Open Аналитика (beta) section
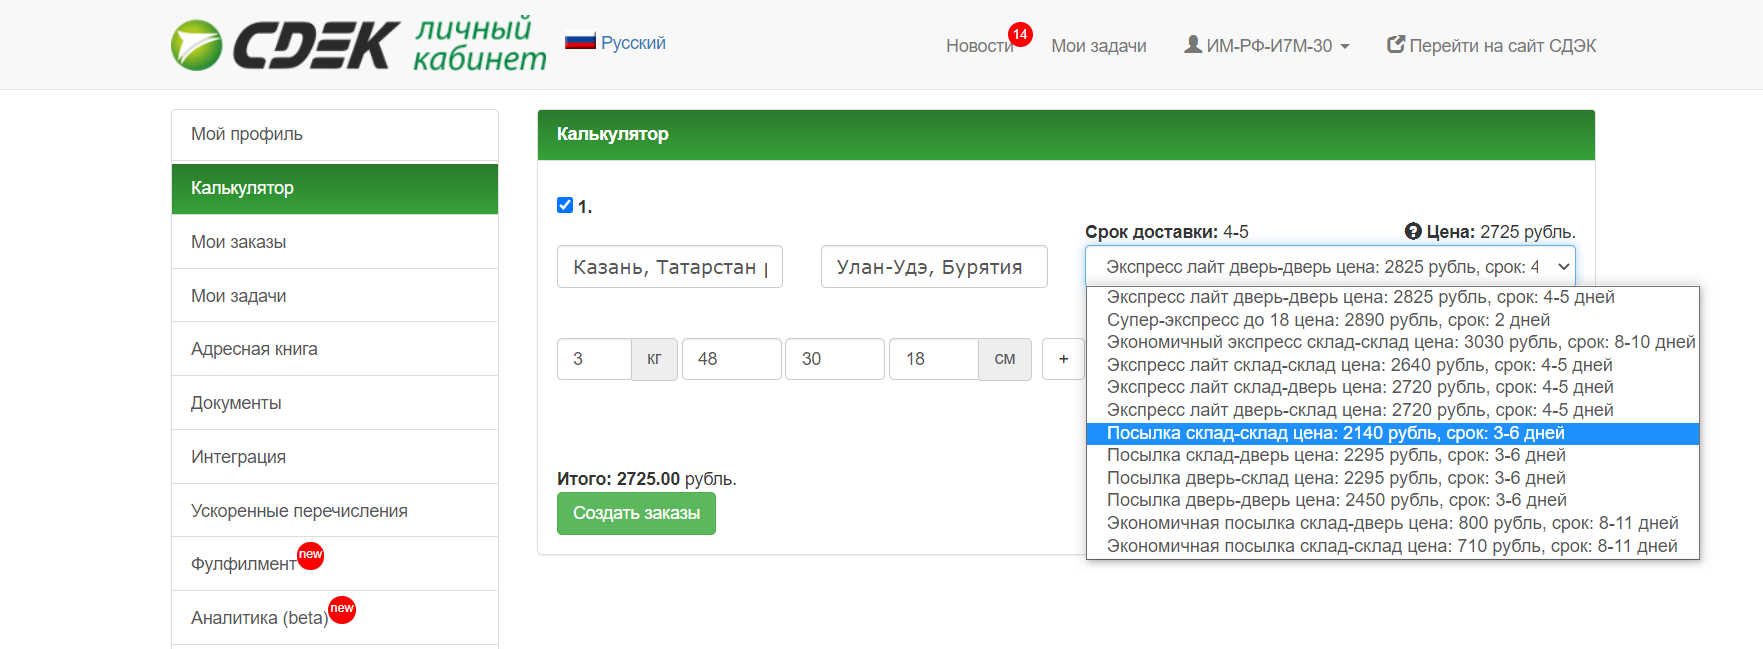This screenshot has height=649, width=1763. click(x=335, y=618)
